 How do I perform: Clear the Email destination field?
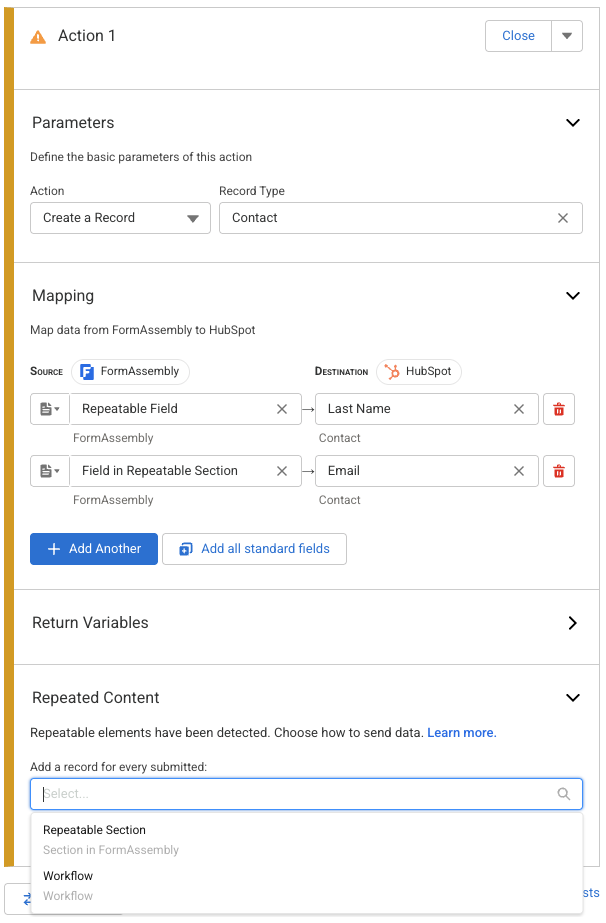pyautogui.click(x=519, y=471)
